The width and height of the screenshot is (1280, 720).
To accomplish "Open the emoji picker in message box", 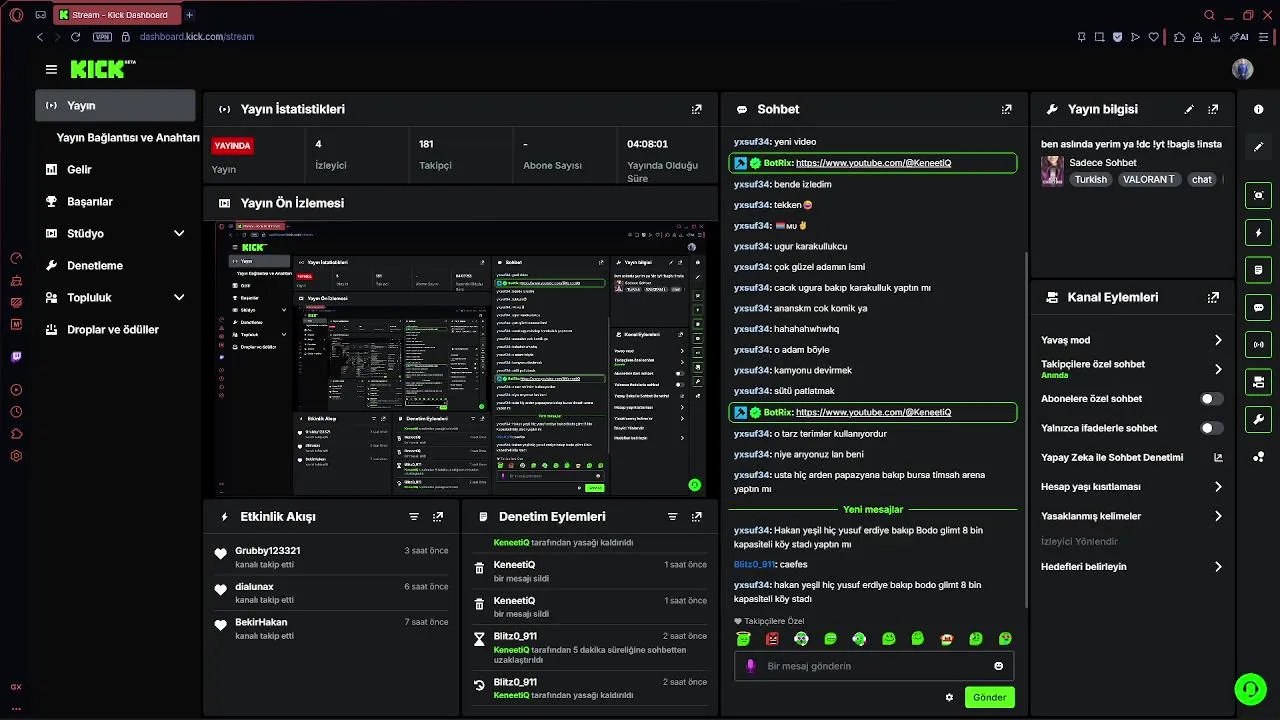I will pyautogui.click(x=998, y=666).
